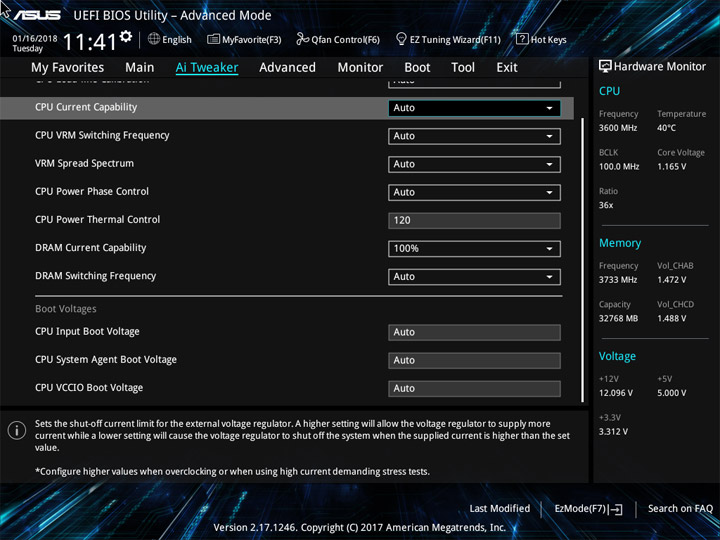Click the +5V reading 5.000 V
The height and width of the screenshot is (540, 720).
tap(671, 393)
